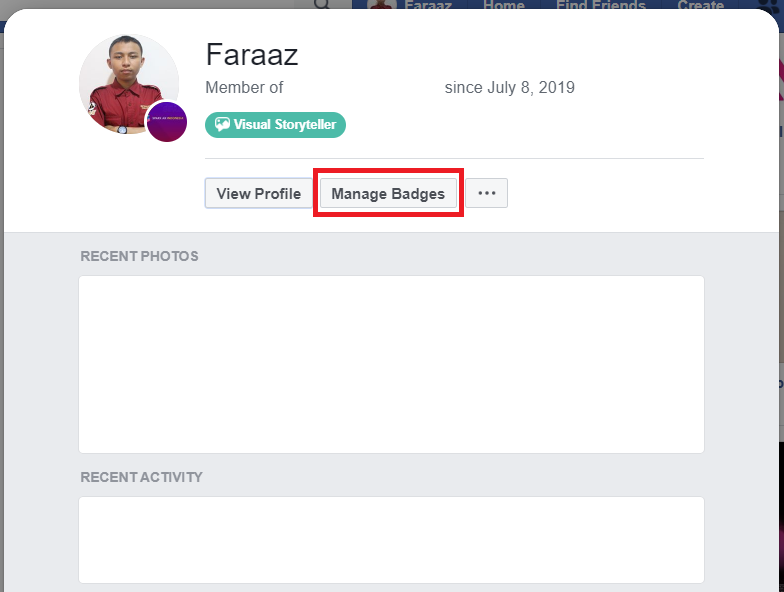Open Faraaz profile link in top navigation
Screen dimensions: 784x592
[429, 5]
